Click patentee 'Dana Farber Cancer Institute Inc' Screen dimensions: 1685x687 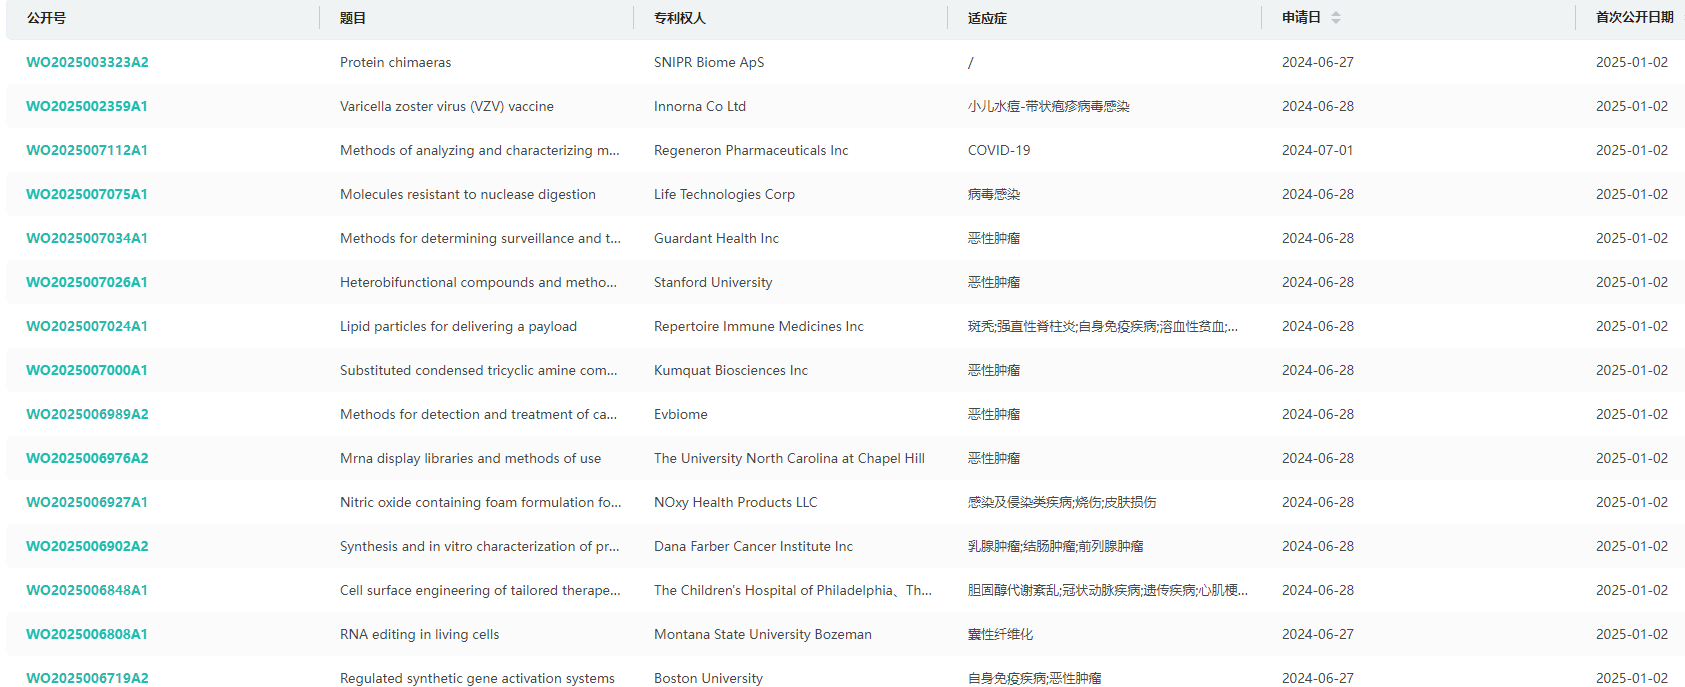(753, 546)
